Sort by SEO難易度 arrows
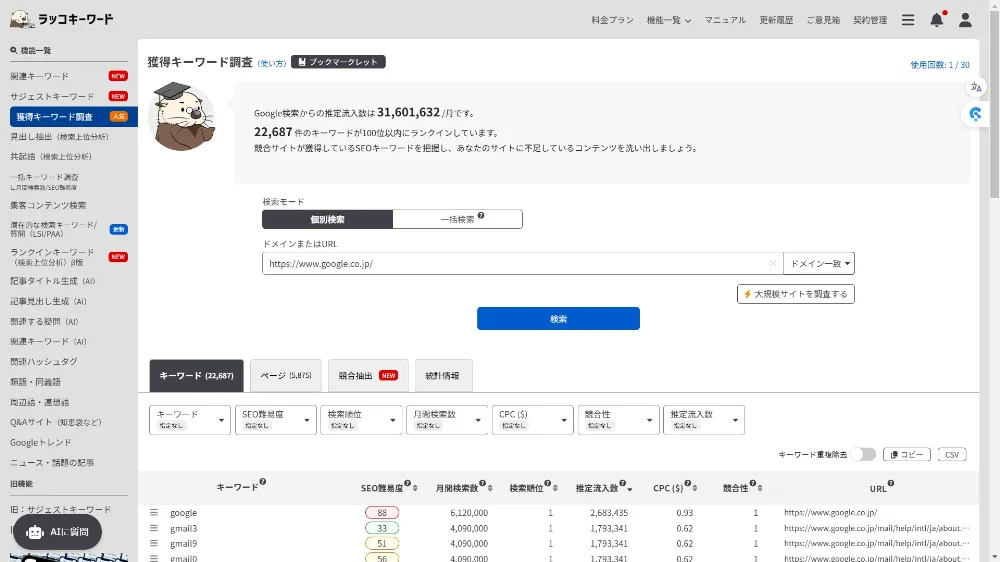1000x562 pixels. pos(415,489)
